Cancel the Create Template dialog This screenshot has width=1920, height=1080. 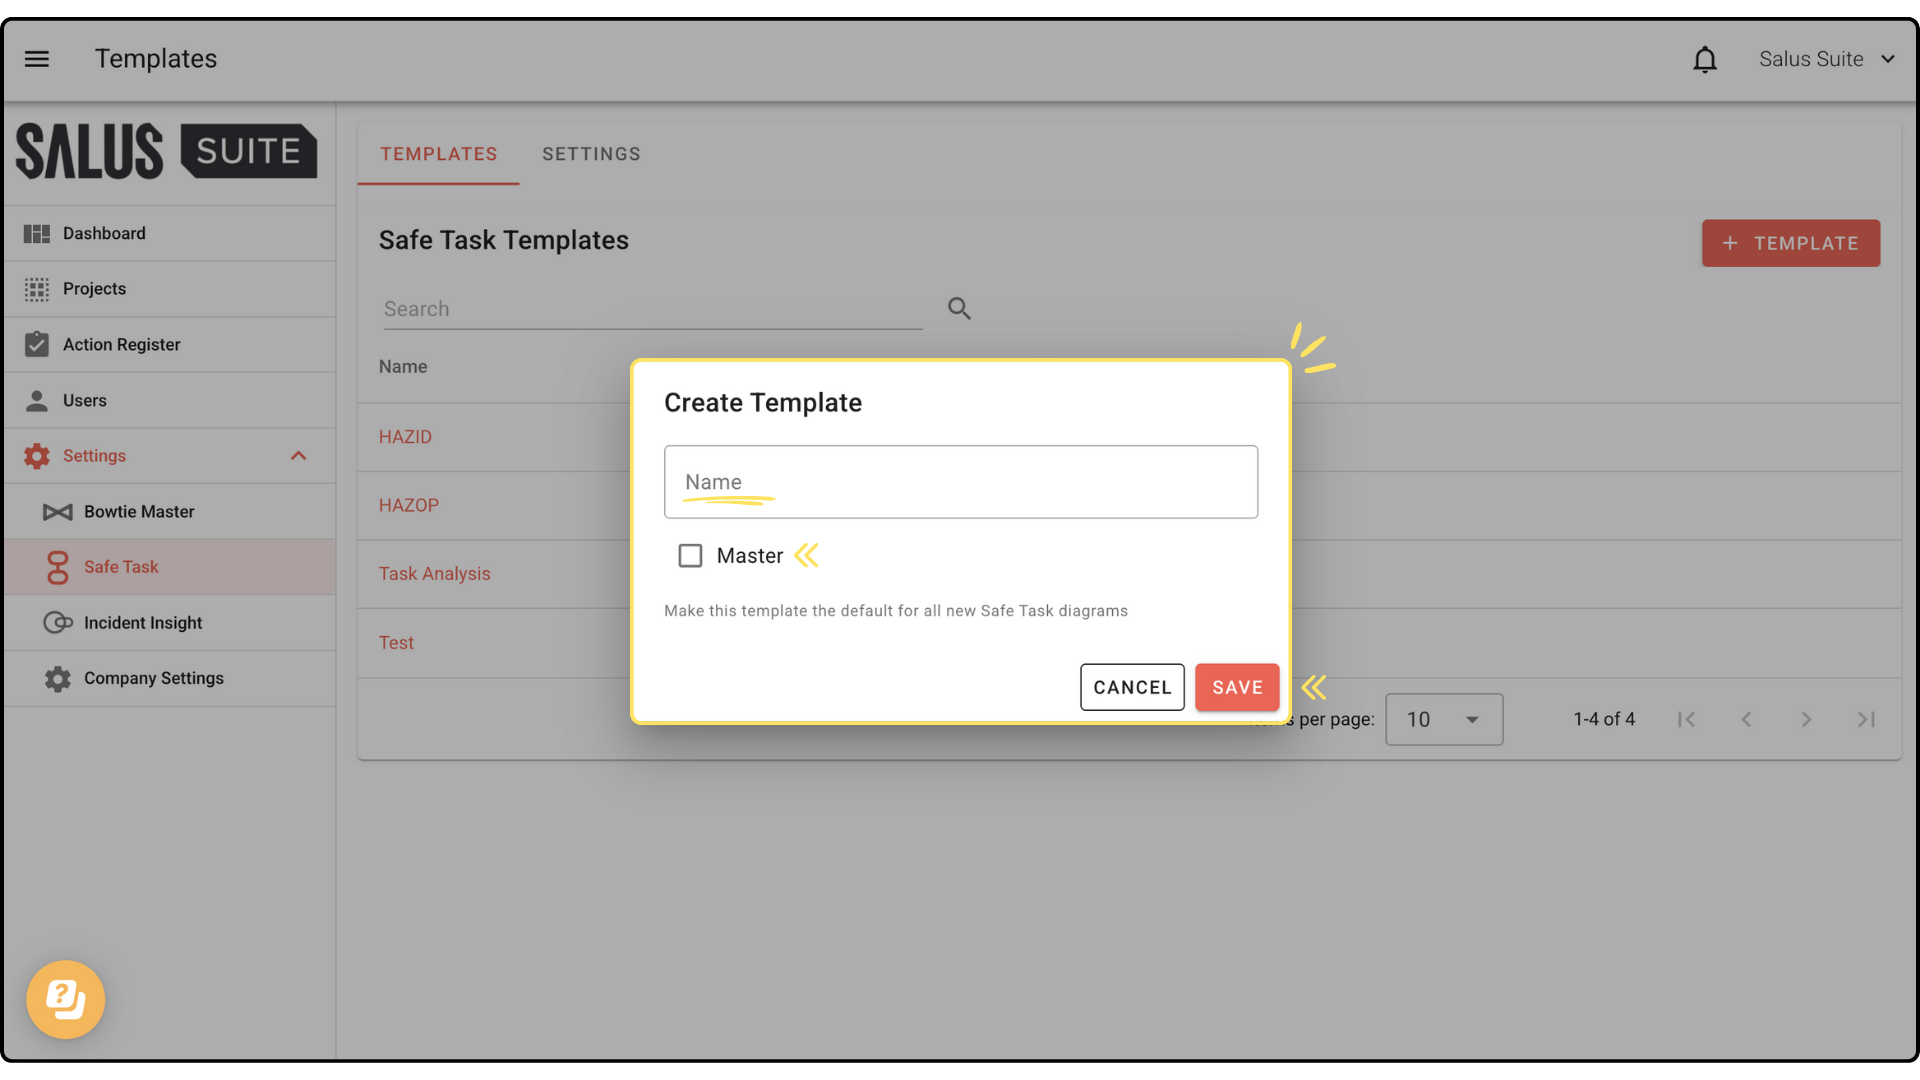point(1132,688)
